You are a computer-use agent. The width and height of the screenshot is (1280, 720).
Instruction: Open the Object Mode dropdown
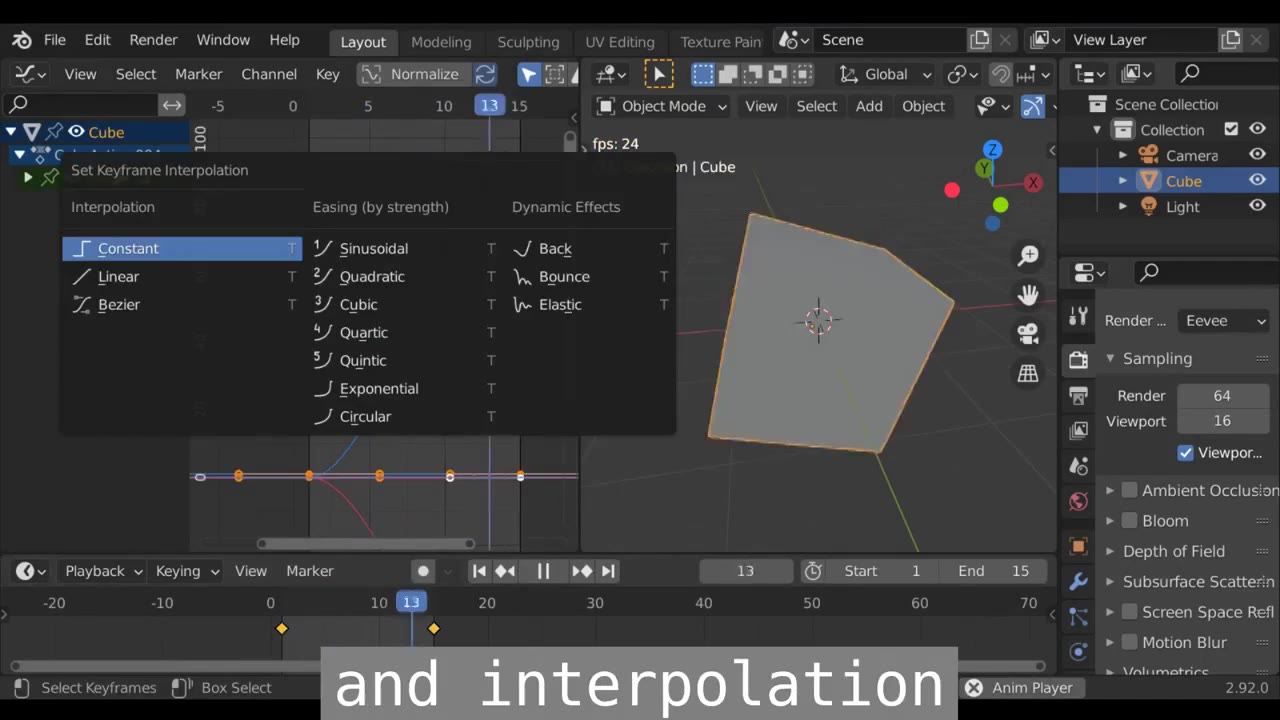coord(662,106)
